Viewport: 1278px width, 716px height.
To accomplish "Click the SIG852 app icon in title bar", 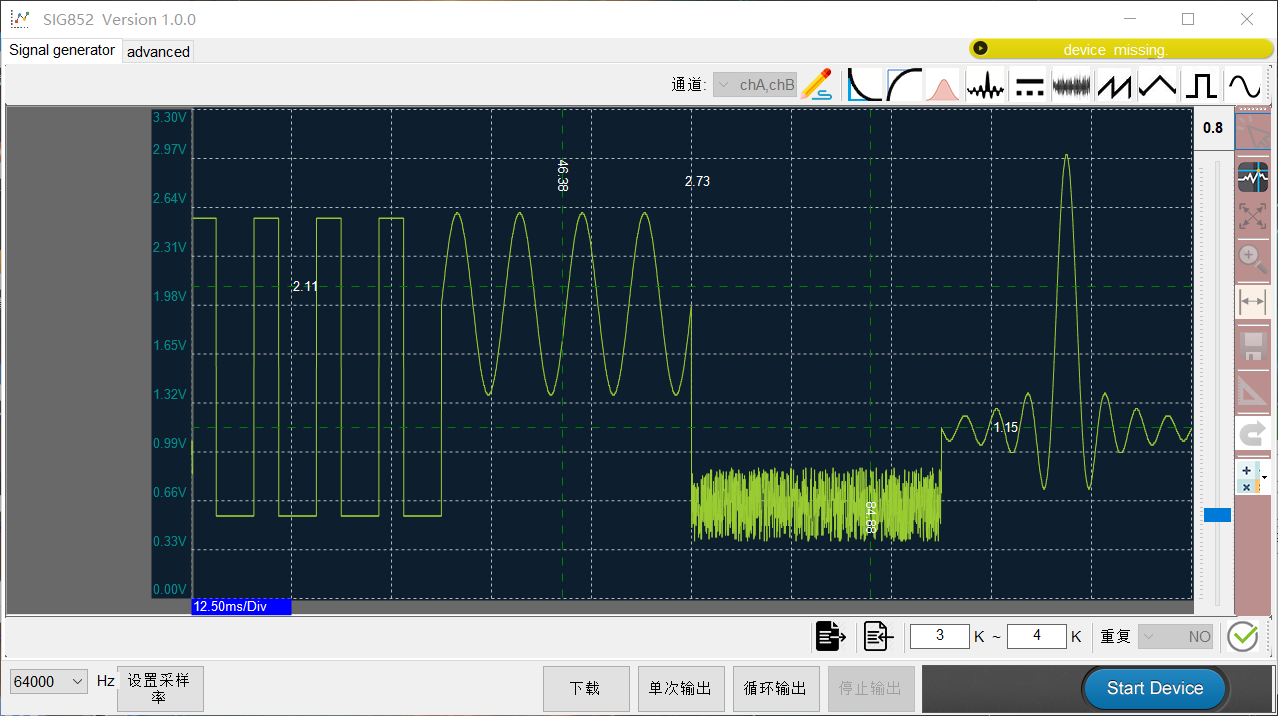I will [x=20, y=19].
